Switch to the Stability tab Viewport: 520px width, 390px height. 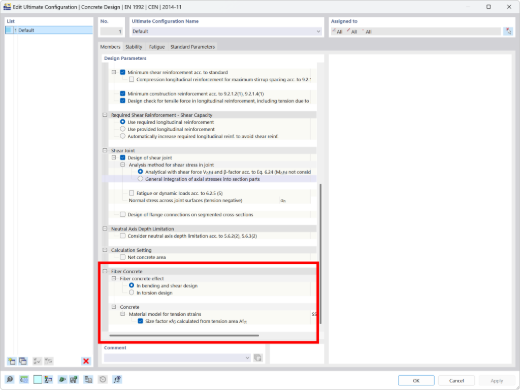point(134,47)
